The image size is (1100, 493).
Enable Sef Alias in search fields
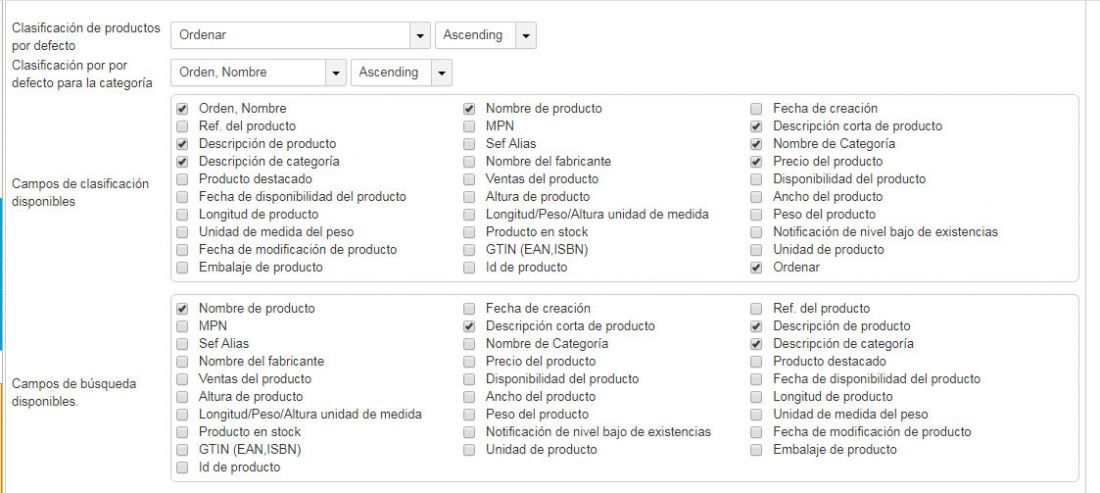point(182,344)
